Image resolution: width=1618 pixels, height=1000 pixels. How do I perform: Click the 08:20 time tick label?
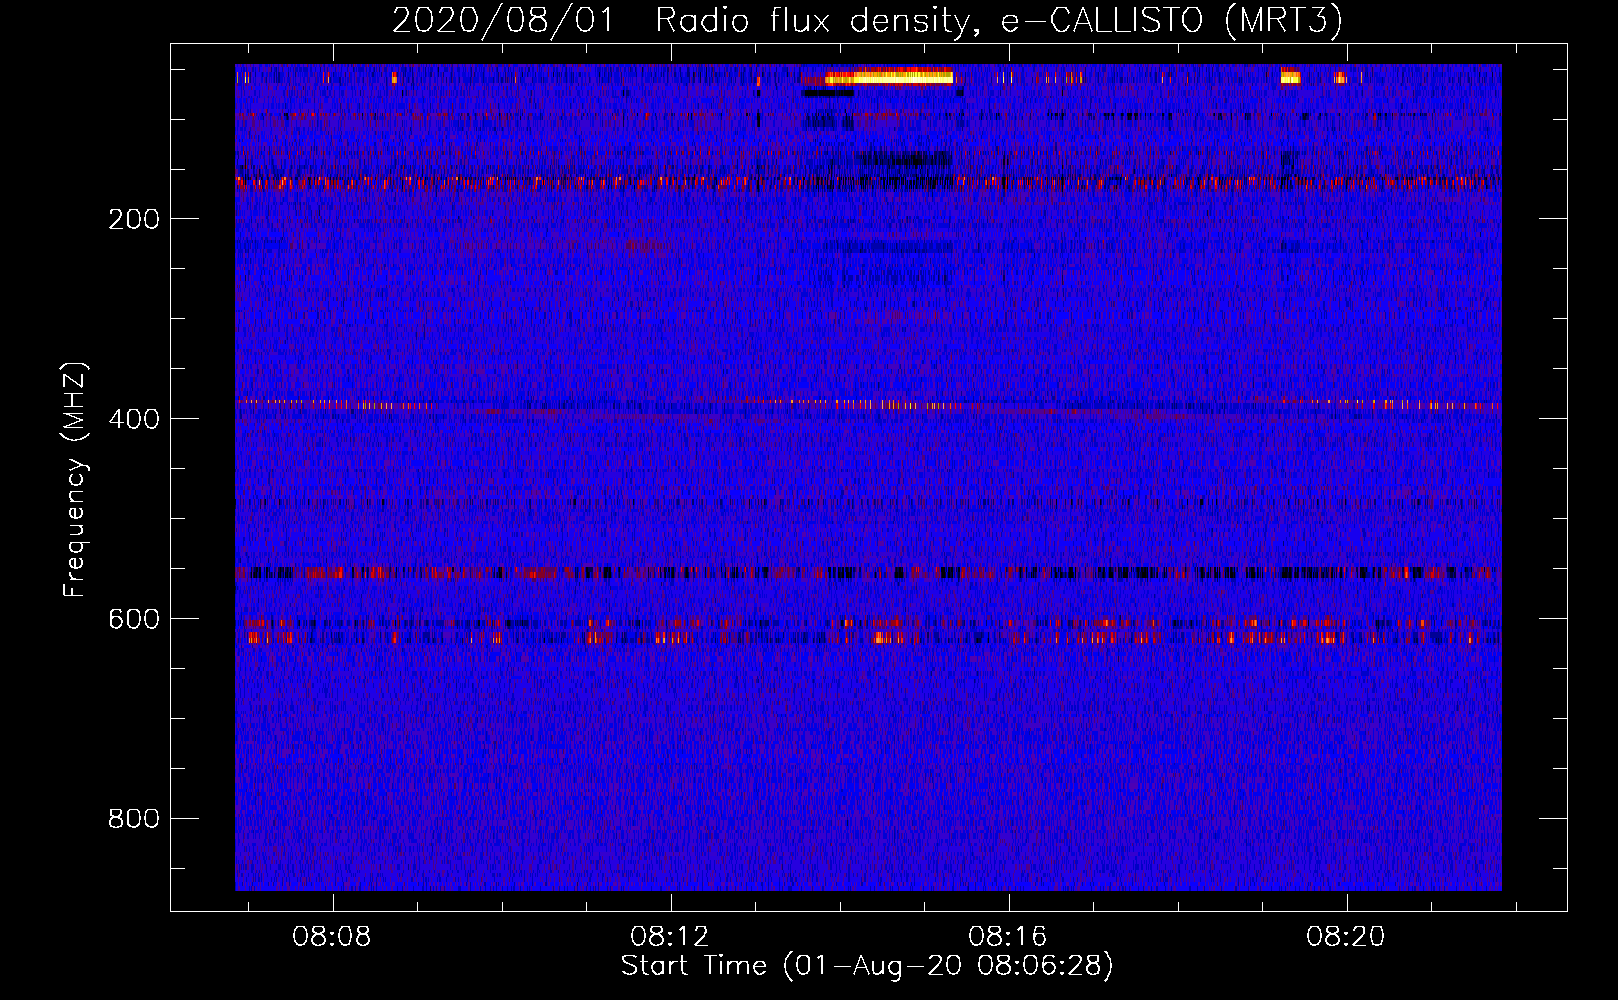click(x=1345, y=937)
